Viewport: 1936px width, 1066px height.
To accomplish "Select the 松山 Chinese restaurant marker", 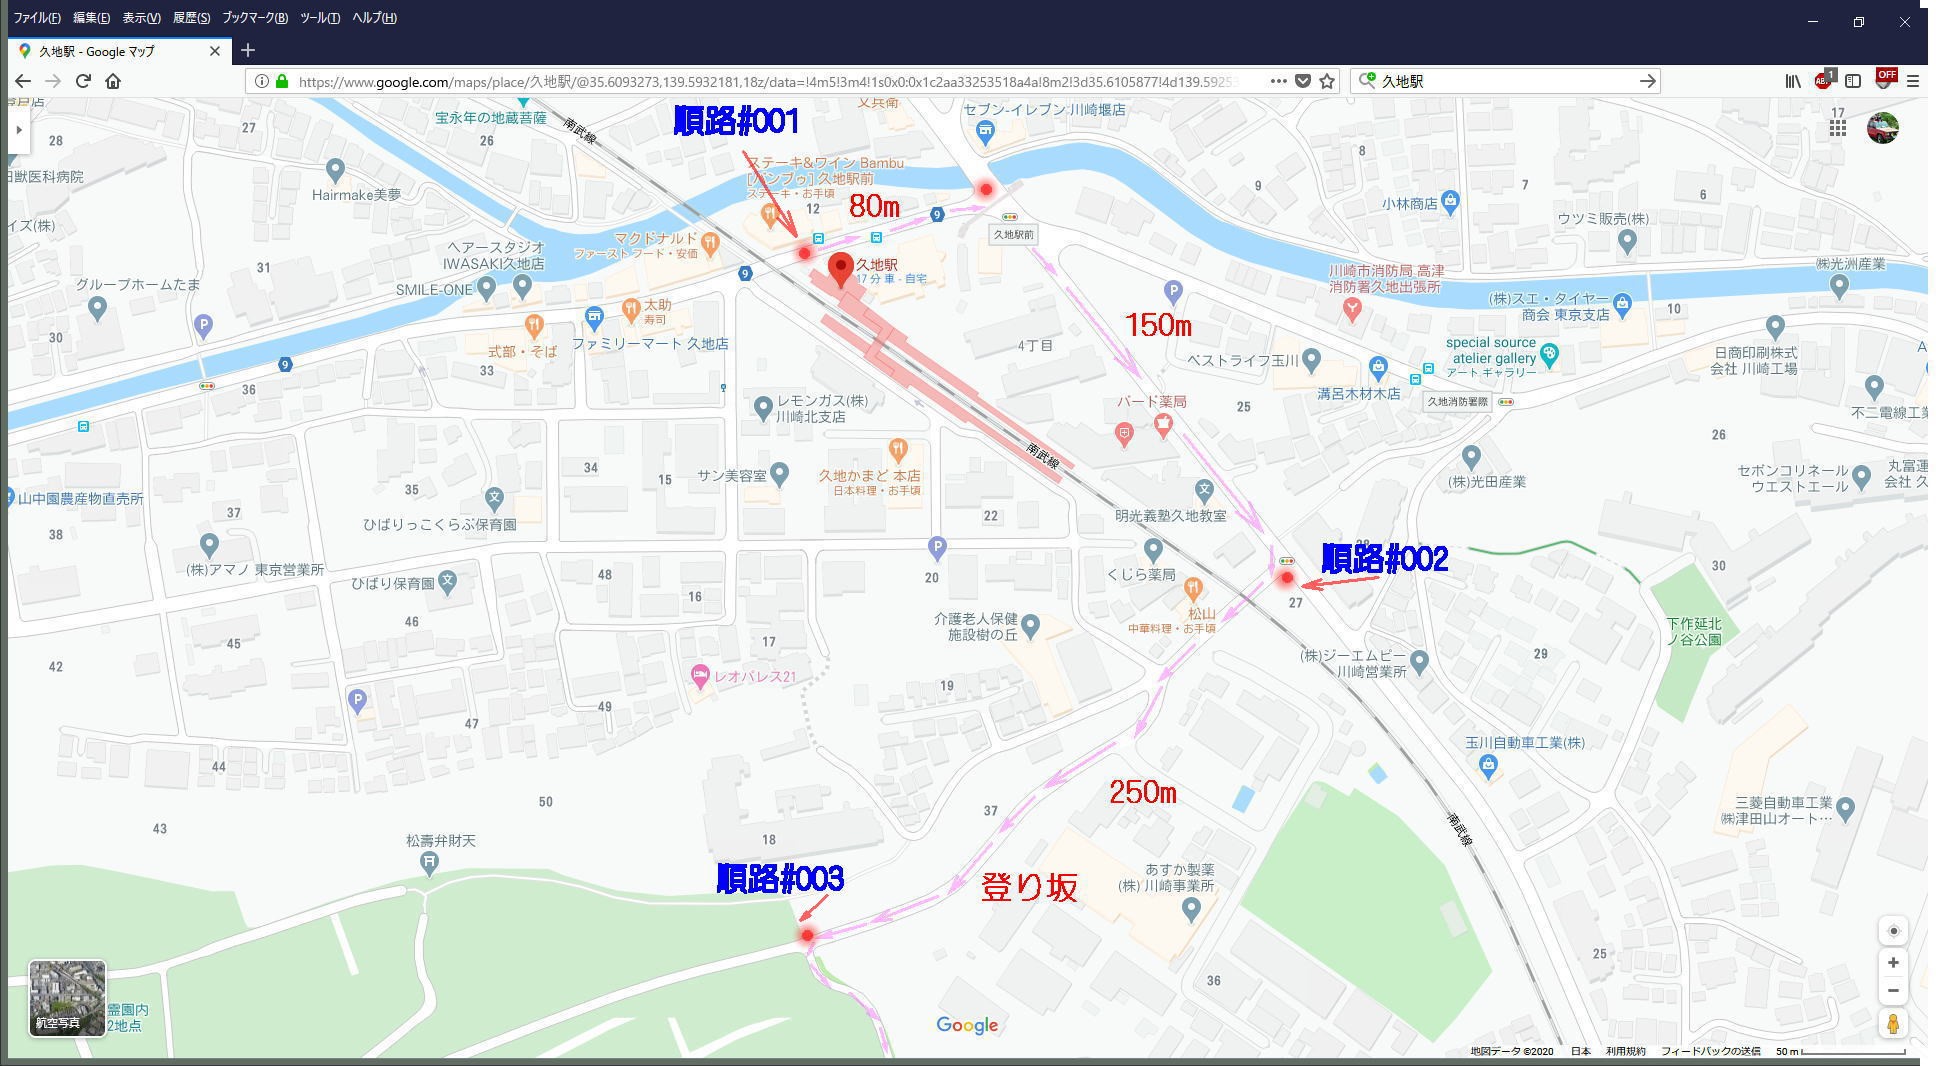I will coord(1192,587).
